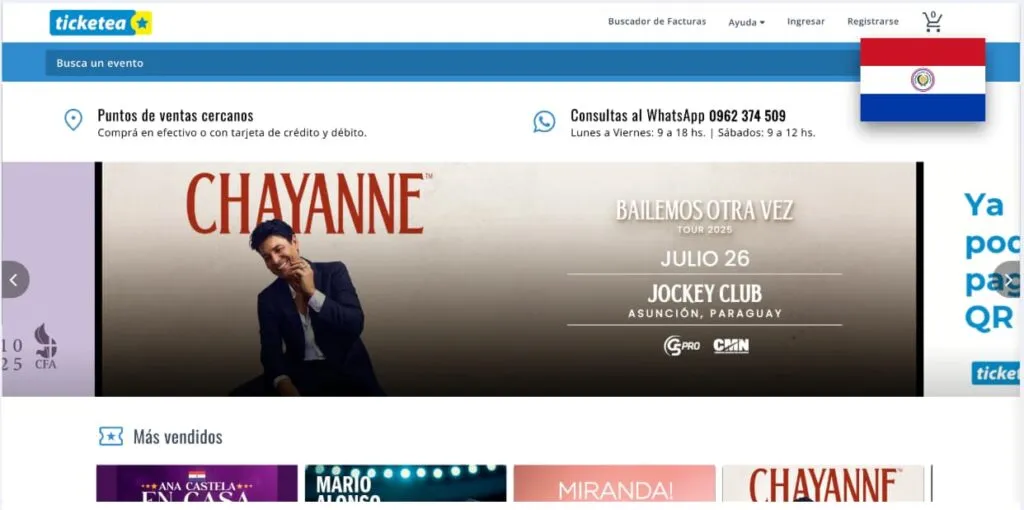This screenshot has height=510, width=1024.
Task: Open the Registrarse link
Action: coord(872,22)
